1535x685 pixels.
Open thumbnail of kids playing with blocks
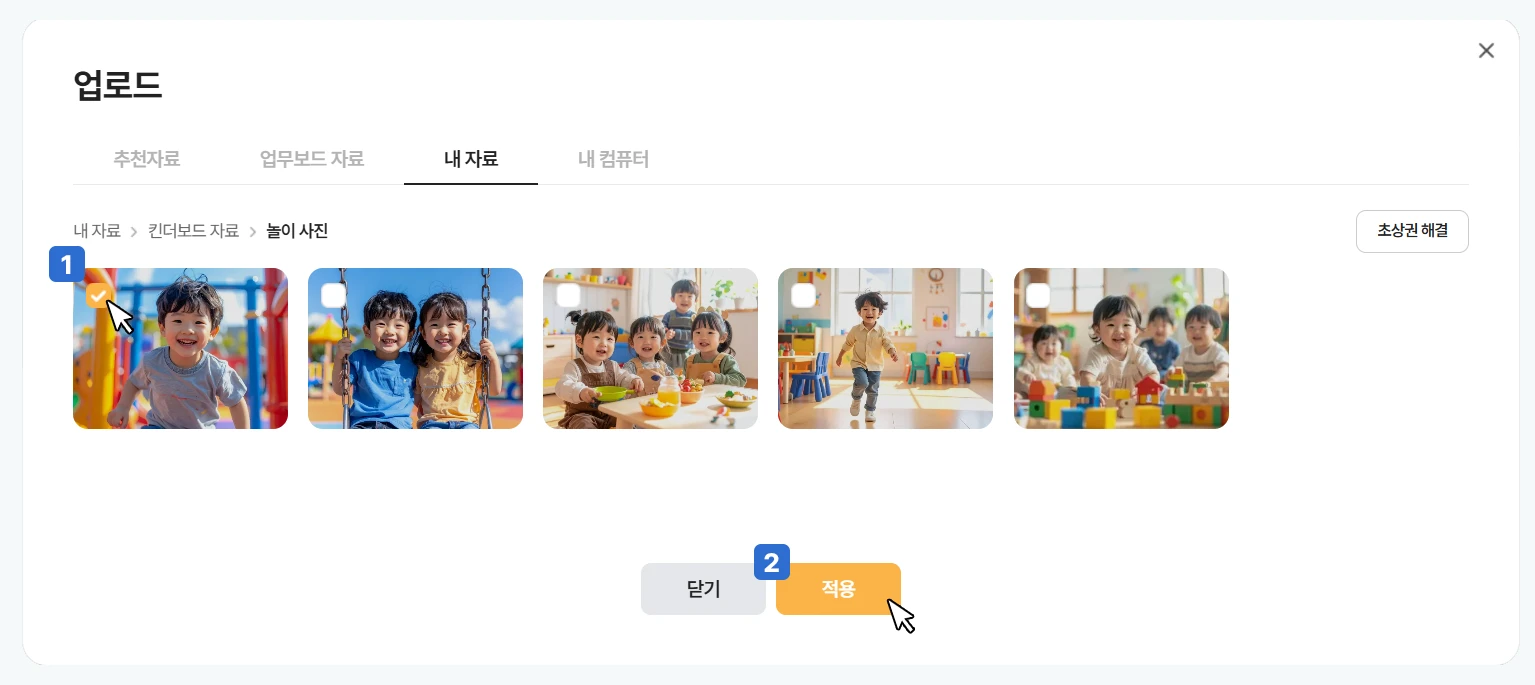click(1121, 348)
